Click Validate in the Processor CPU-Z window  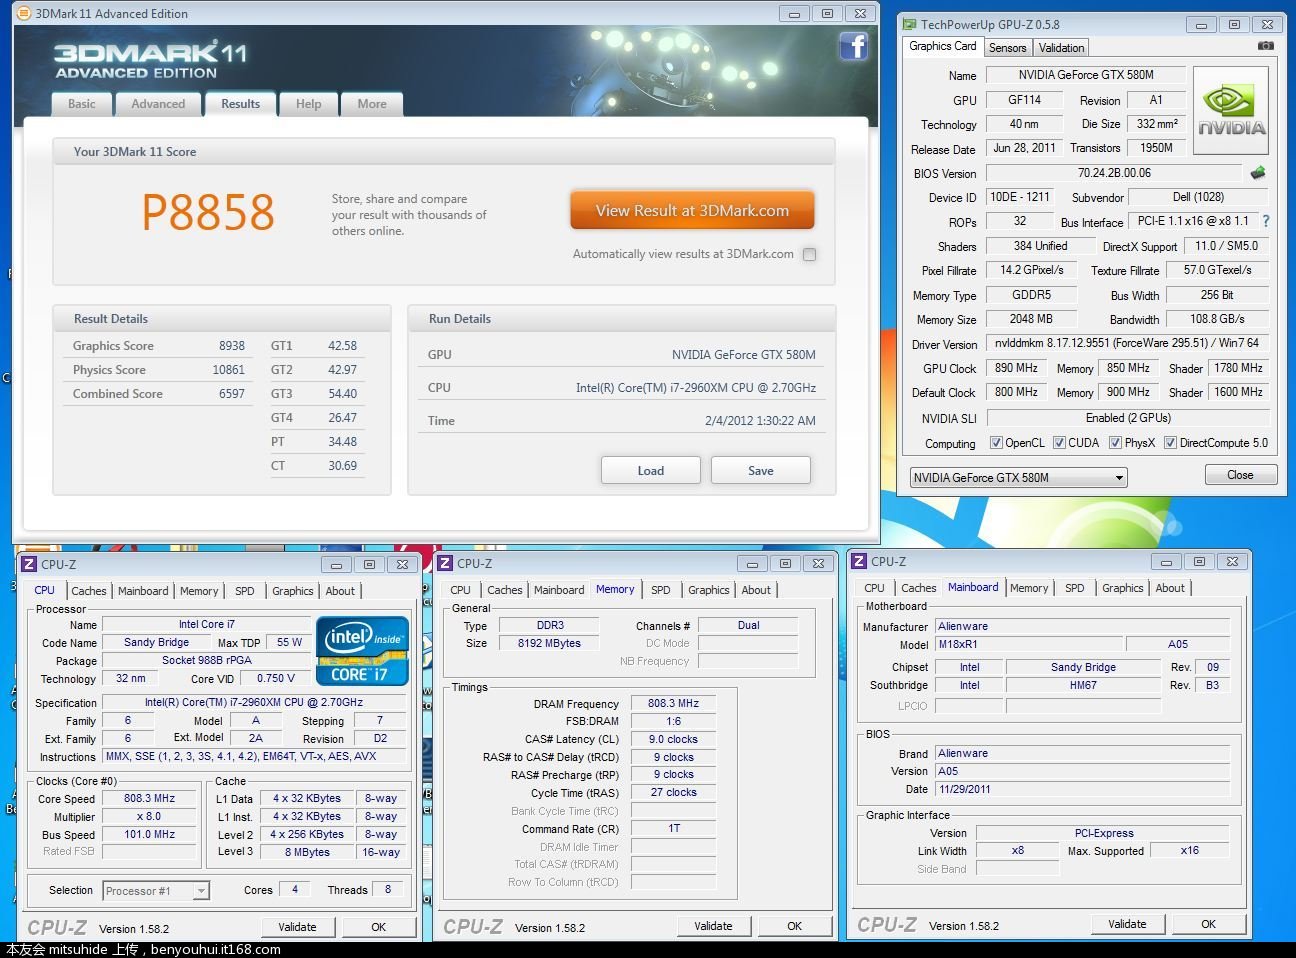(297, 927)
